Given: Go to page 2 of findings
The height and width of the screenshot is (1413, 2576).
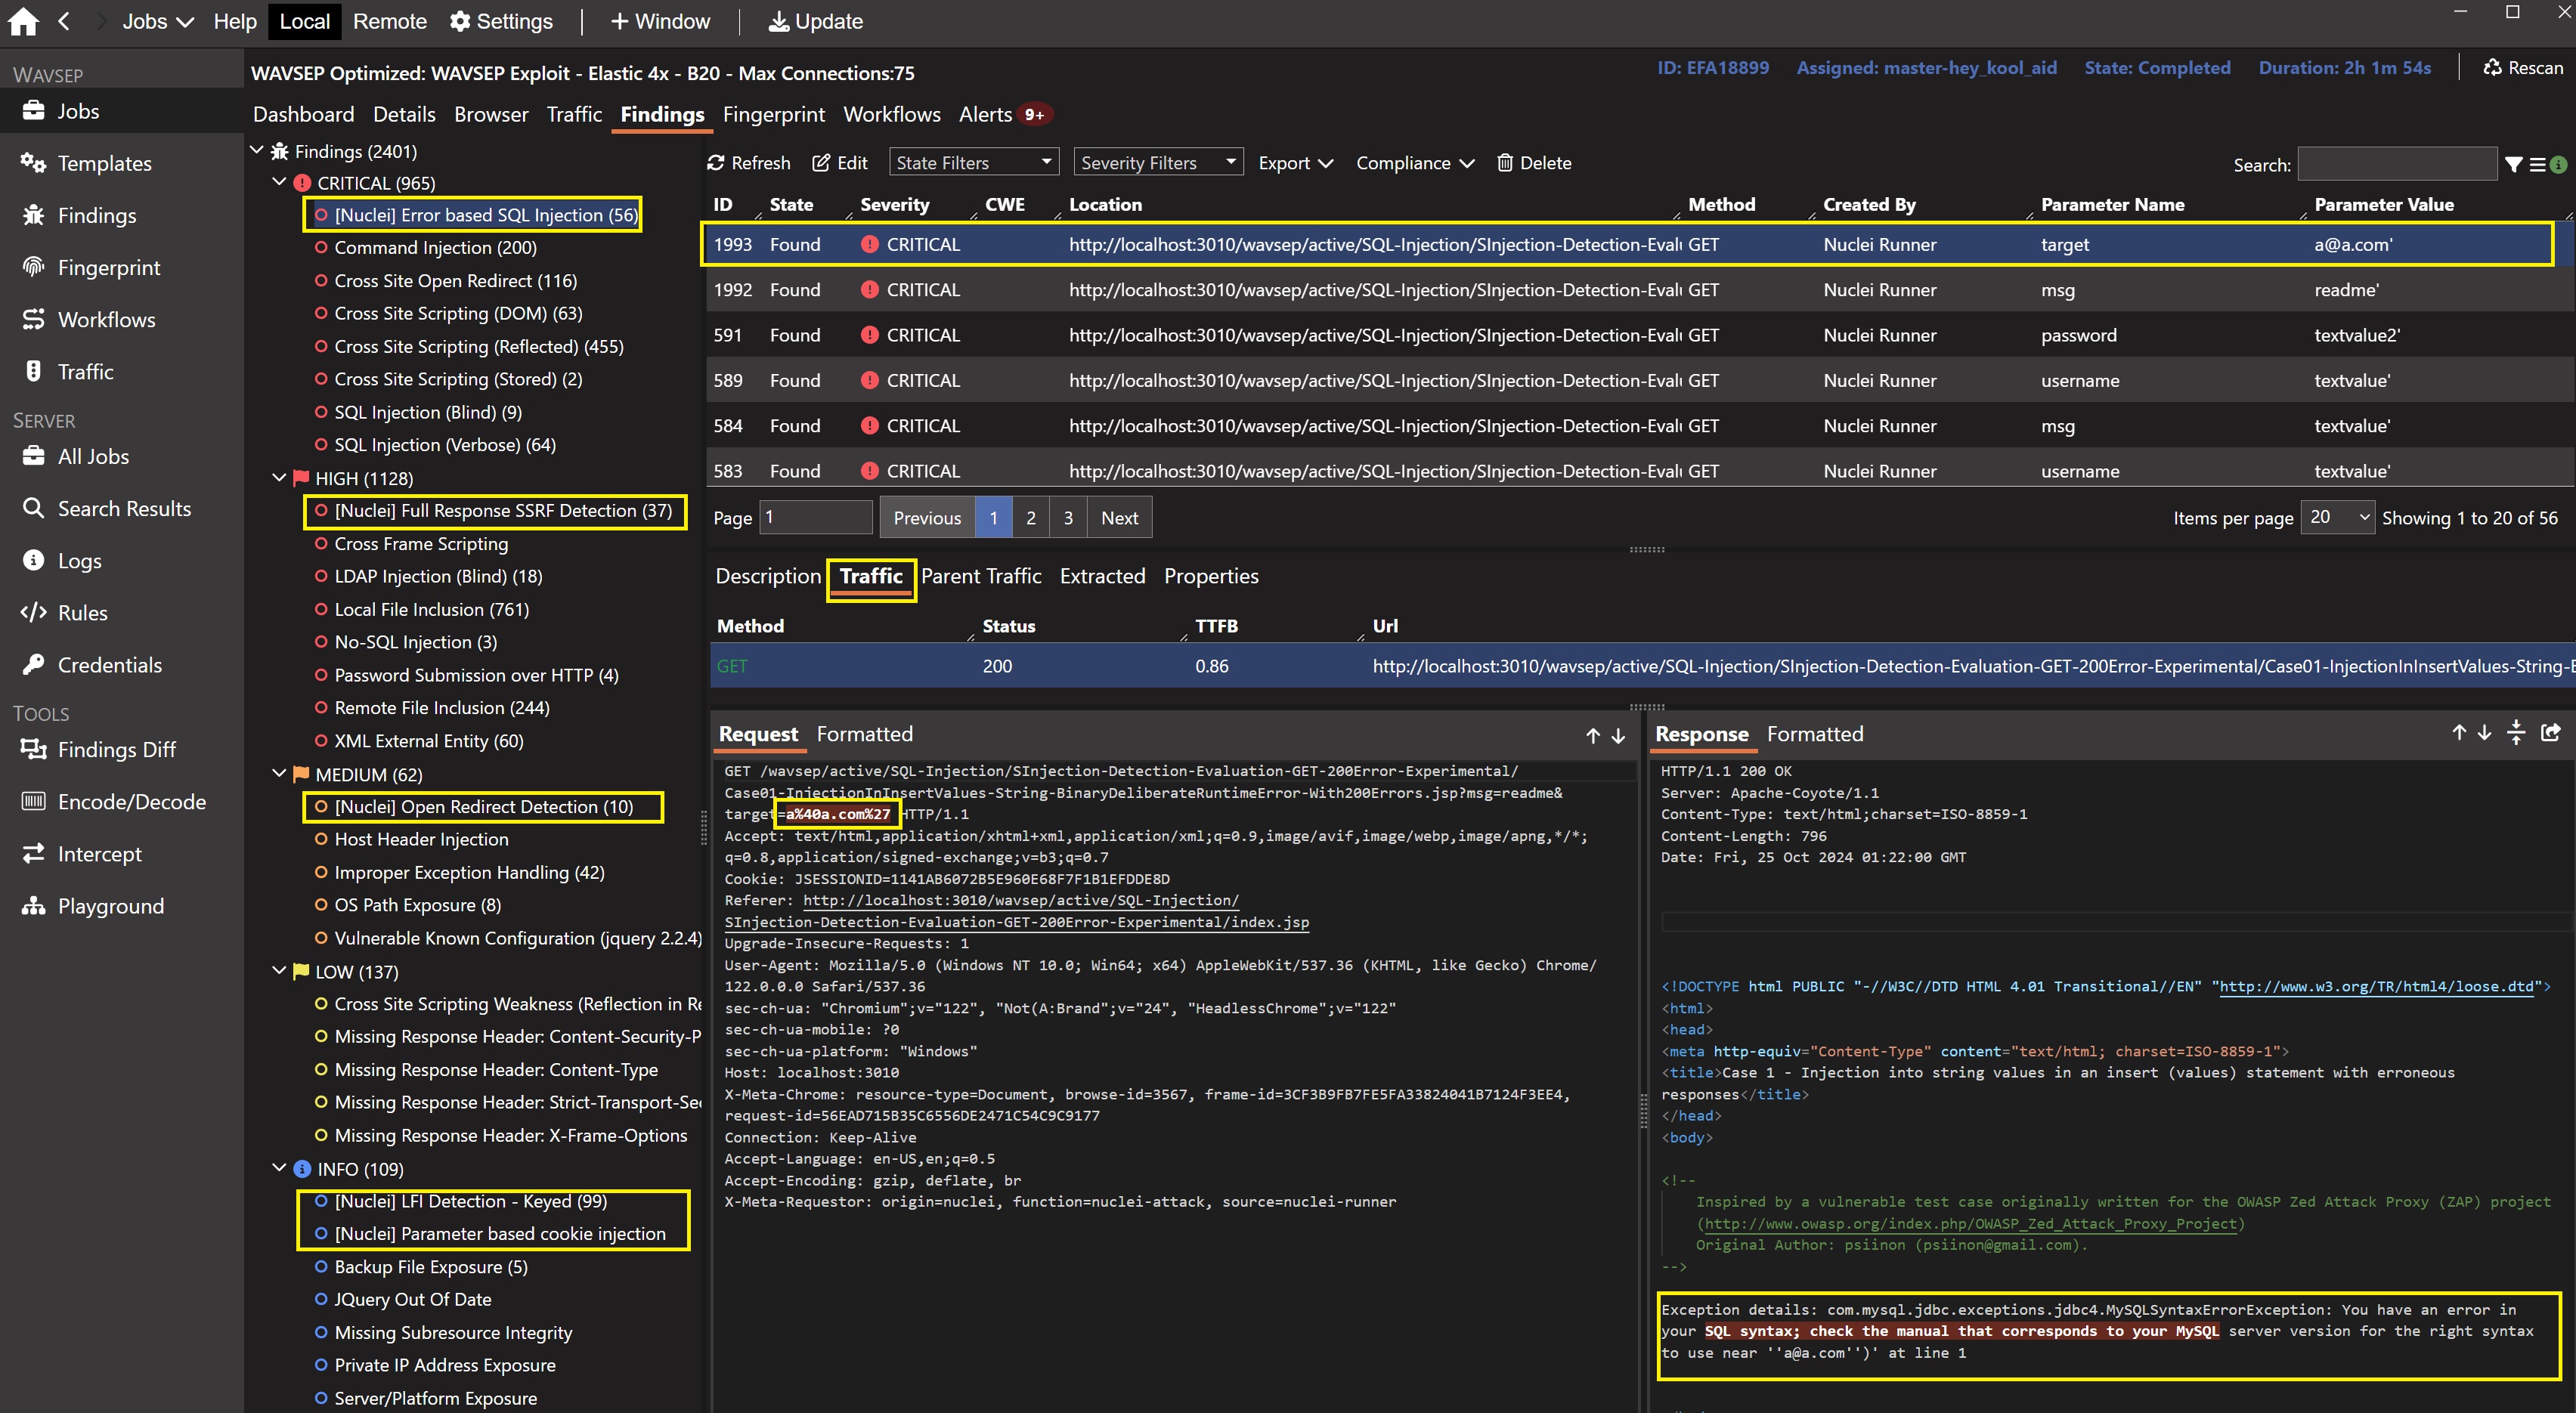Looking at the screenshot, I should pos(1030,518).
